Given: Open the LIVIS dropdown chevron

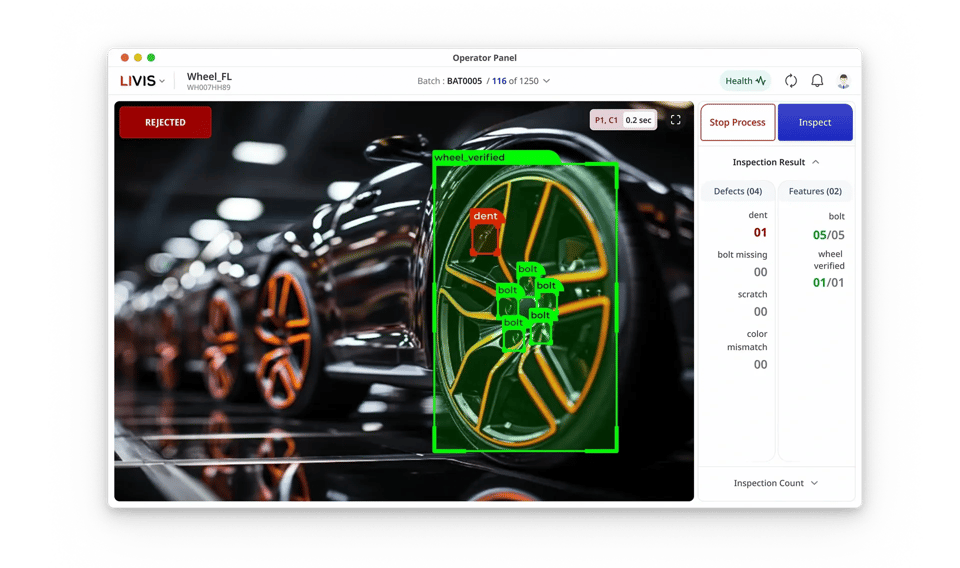Looking at the screenshot, I should (x=162, y=82).
